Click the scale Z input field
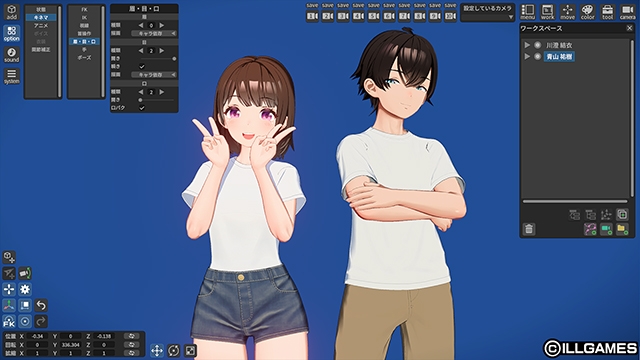This screenshot has height=360, width=640. pos(104,353)
